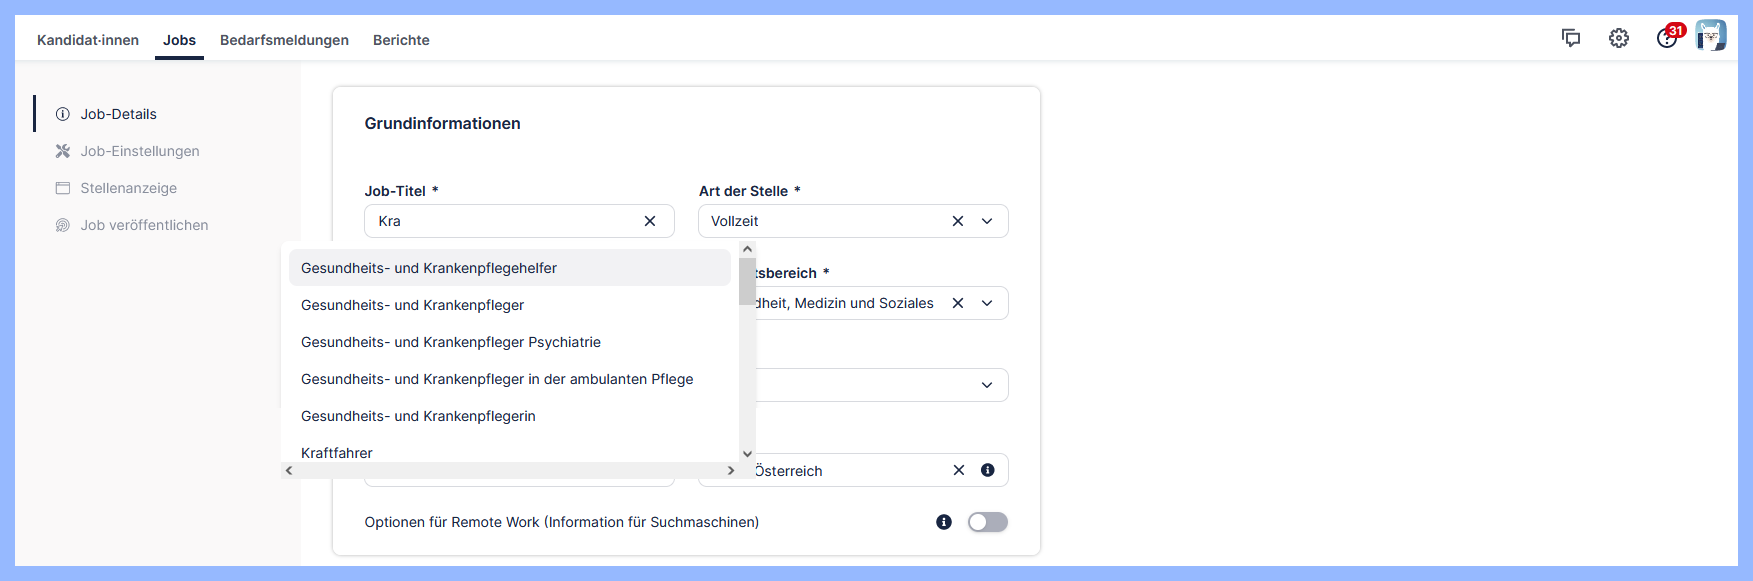Open notifications with 31 badge
This screenshot has height=581, width=1753.
click(1667, 38)
